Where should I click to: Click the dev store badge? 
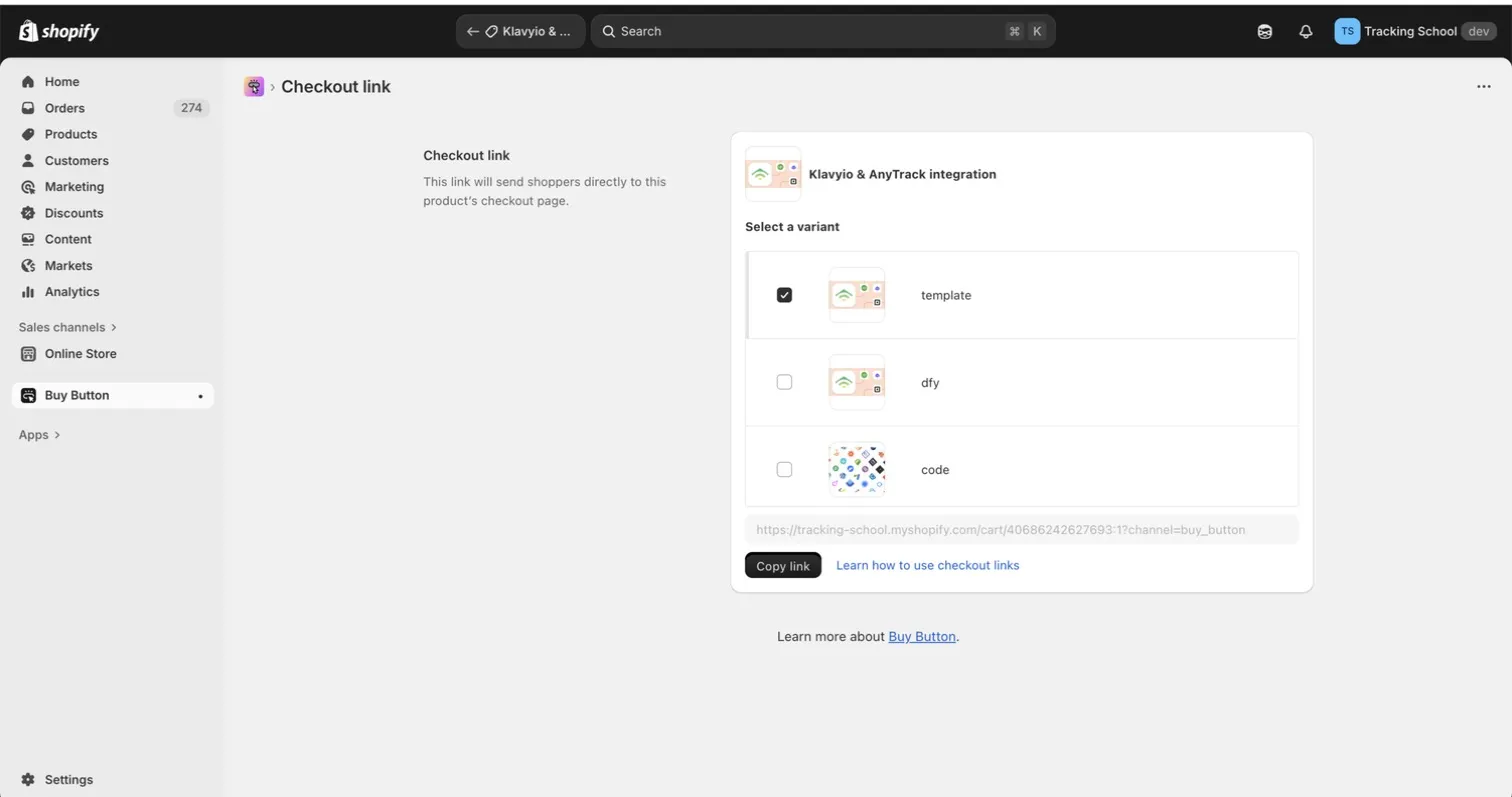1480,31
